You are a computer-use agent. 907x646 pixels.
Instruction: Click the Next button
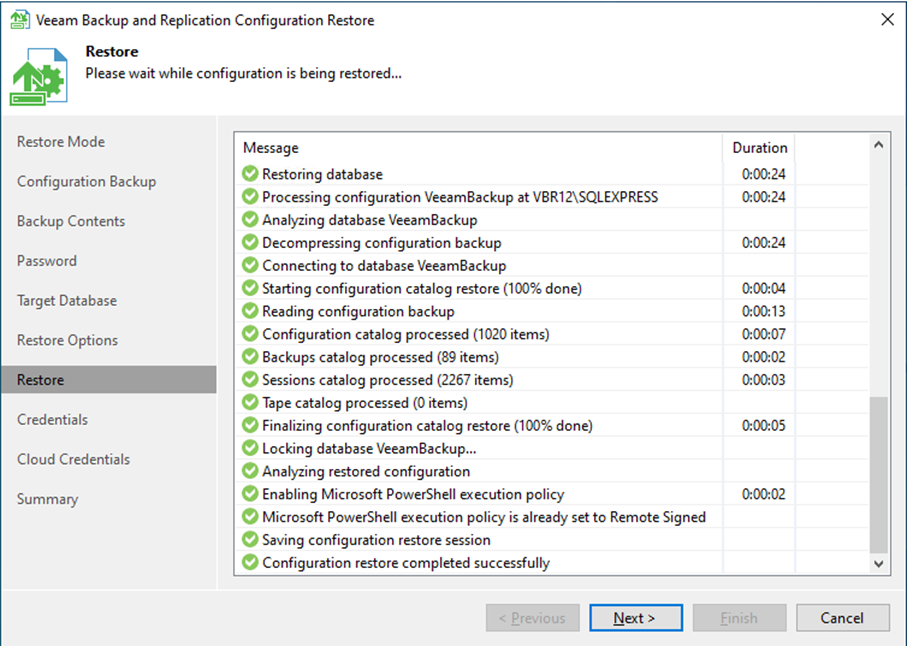tap(636, 618)
